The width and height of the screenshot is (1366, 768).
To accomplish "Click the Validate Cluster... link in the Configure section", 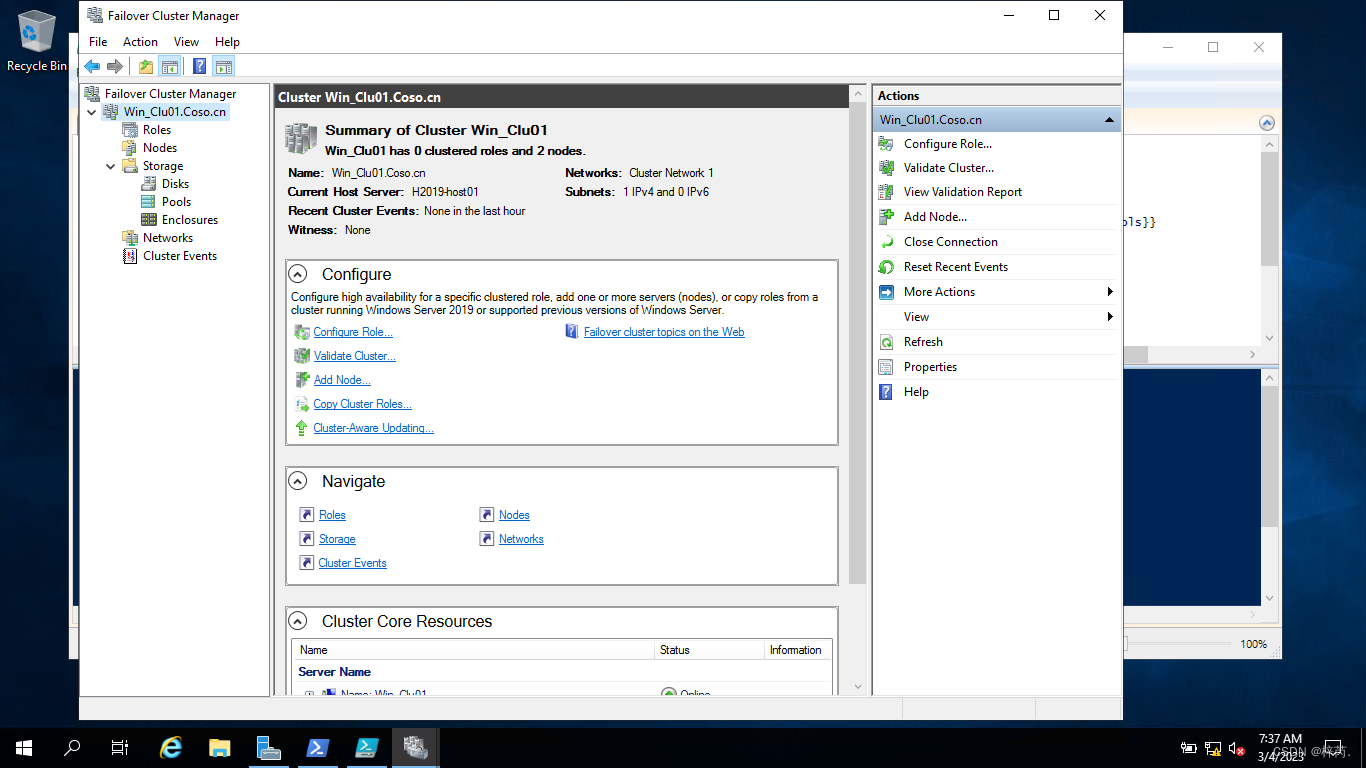I will pos(354,356).
